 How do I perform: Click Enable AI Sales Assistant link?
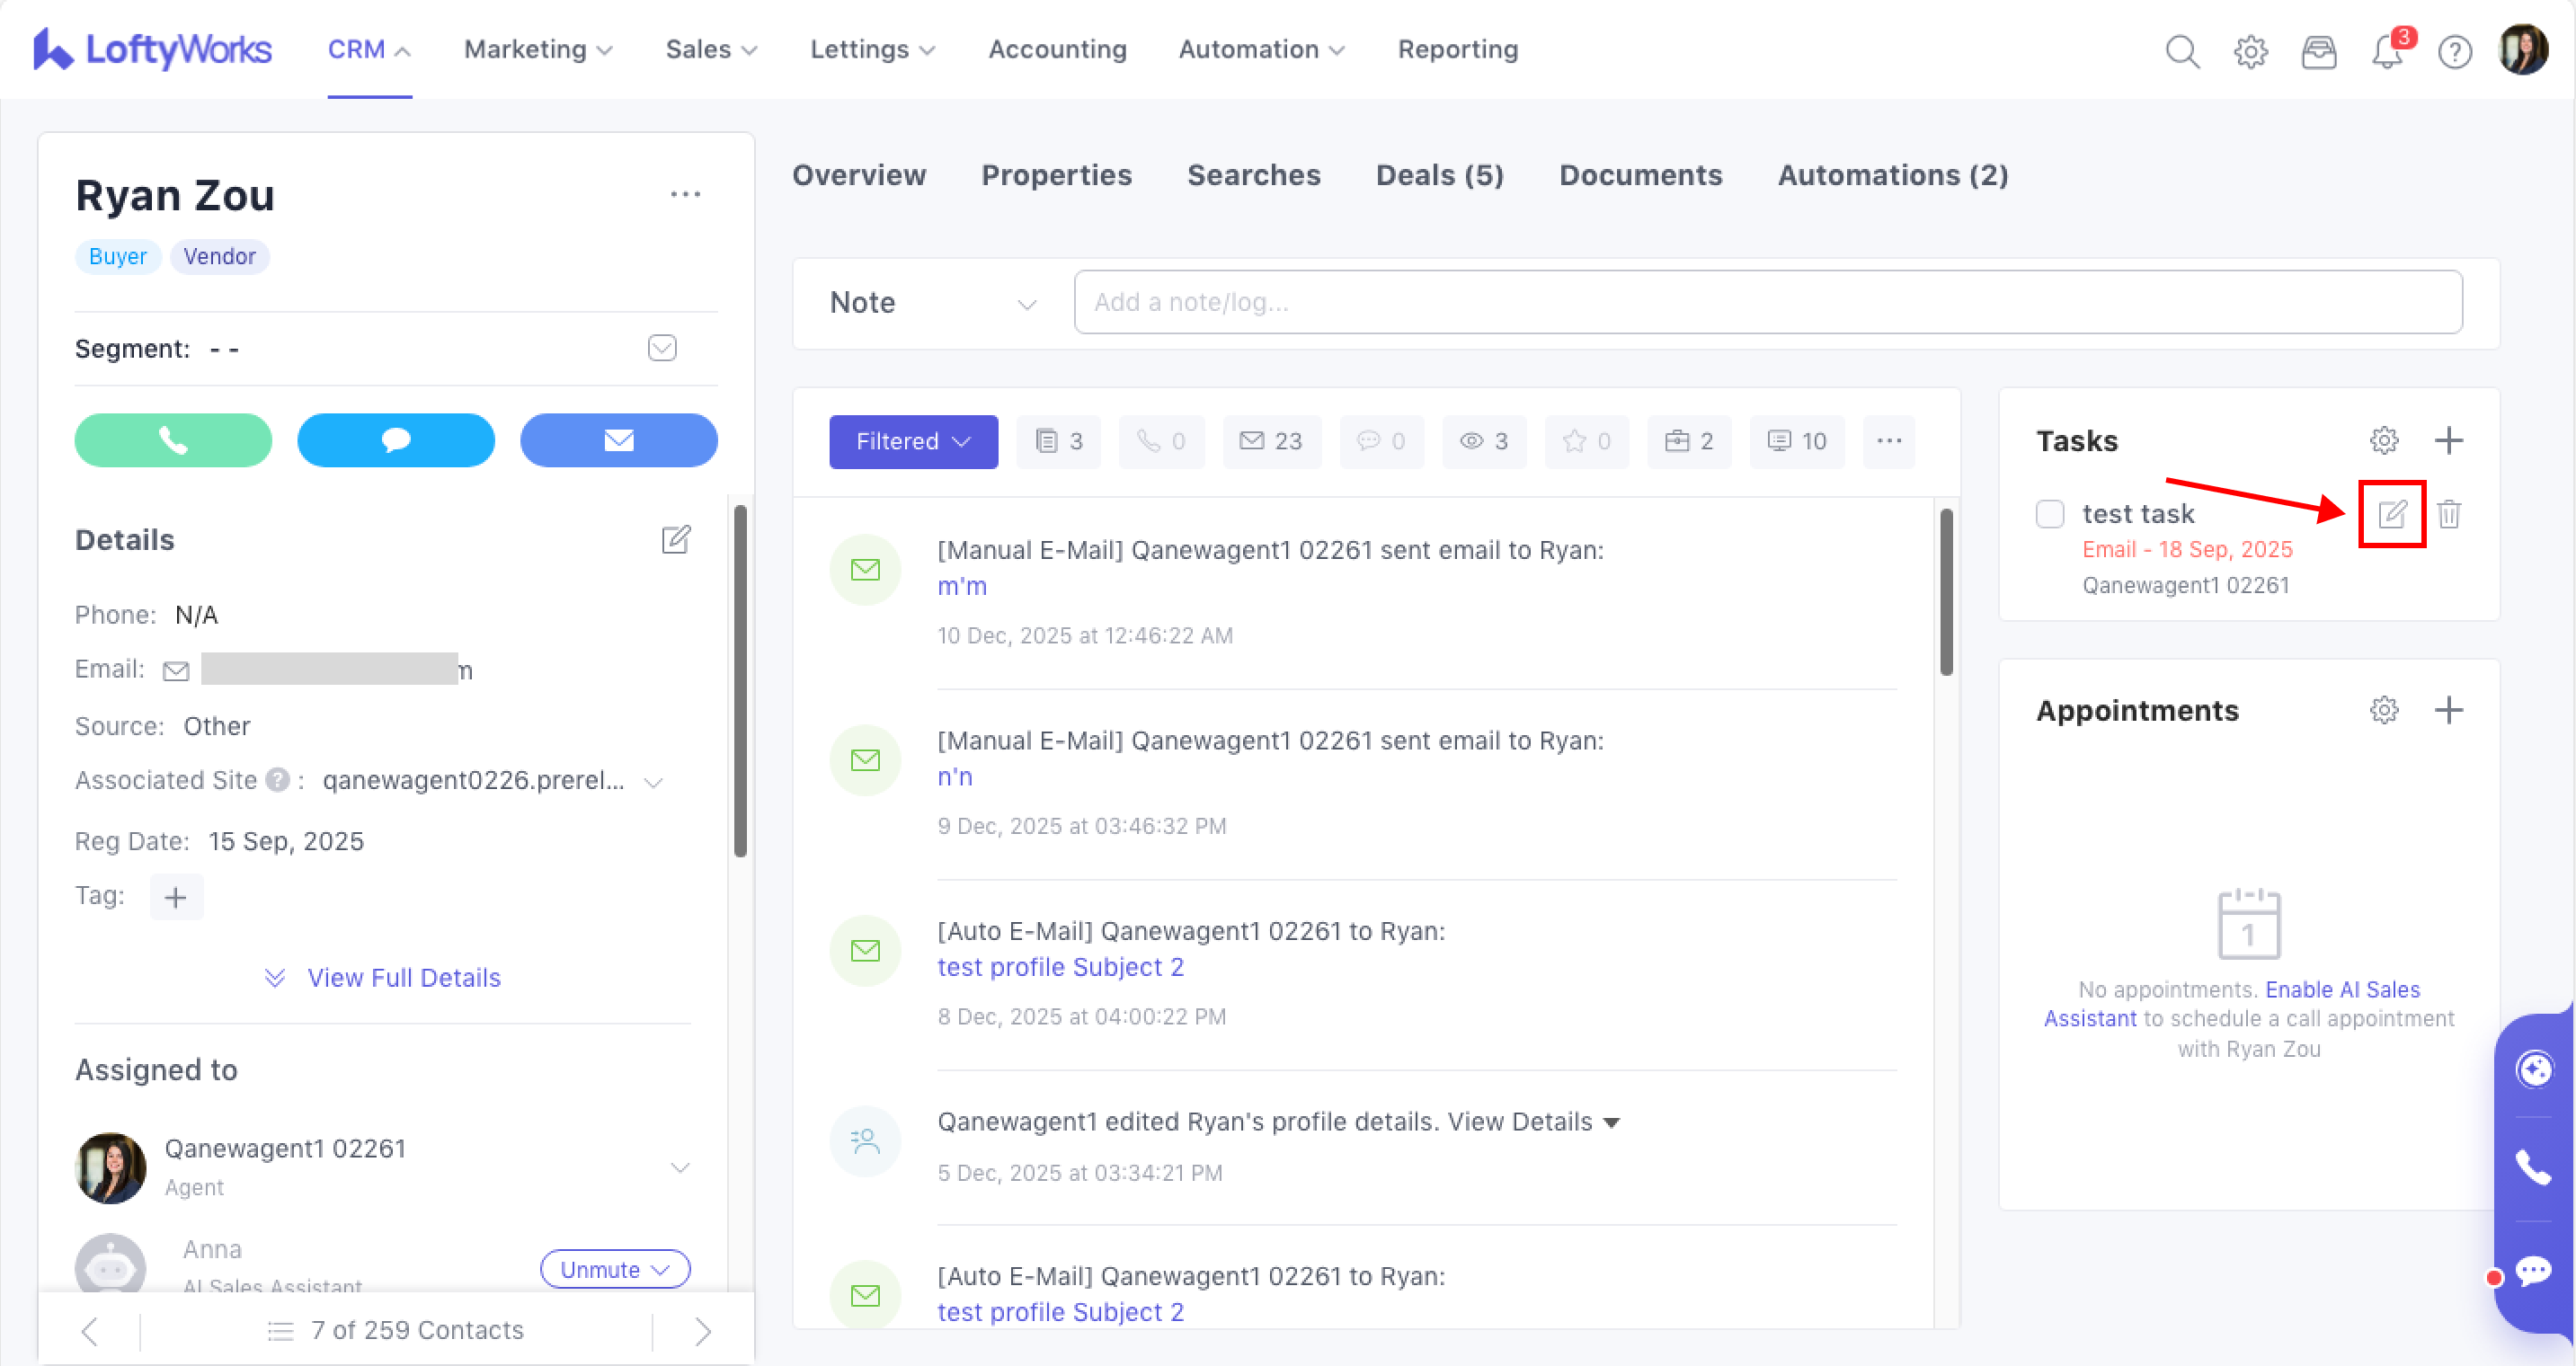[2342, 989]
